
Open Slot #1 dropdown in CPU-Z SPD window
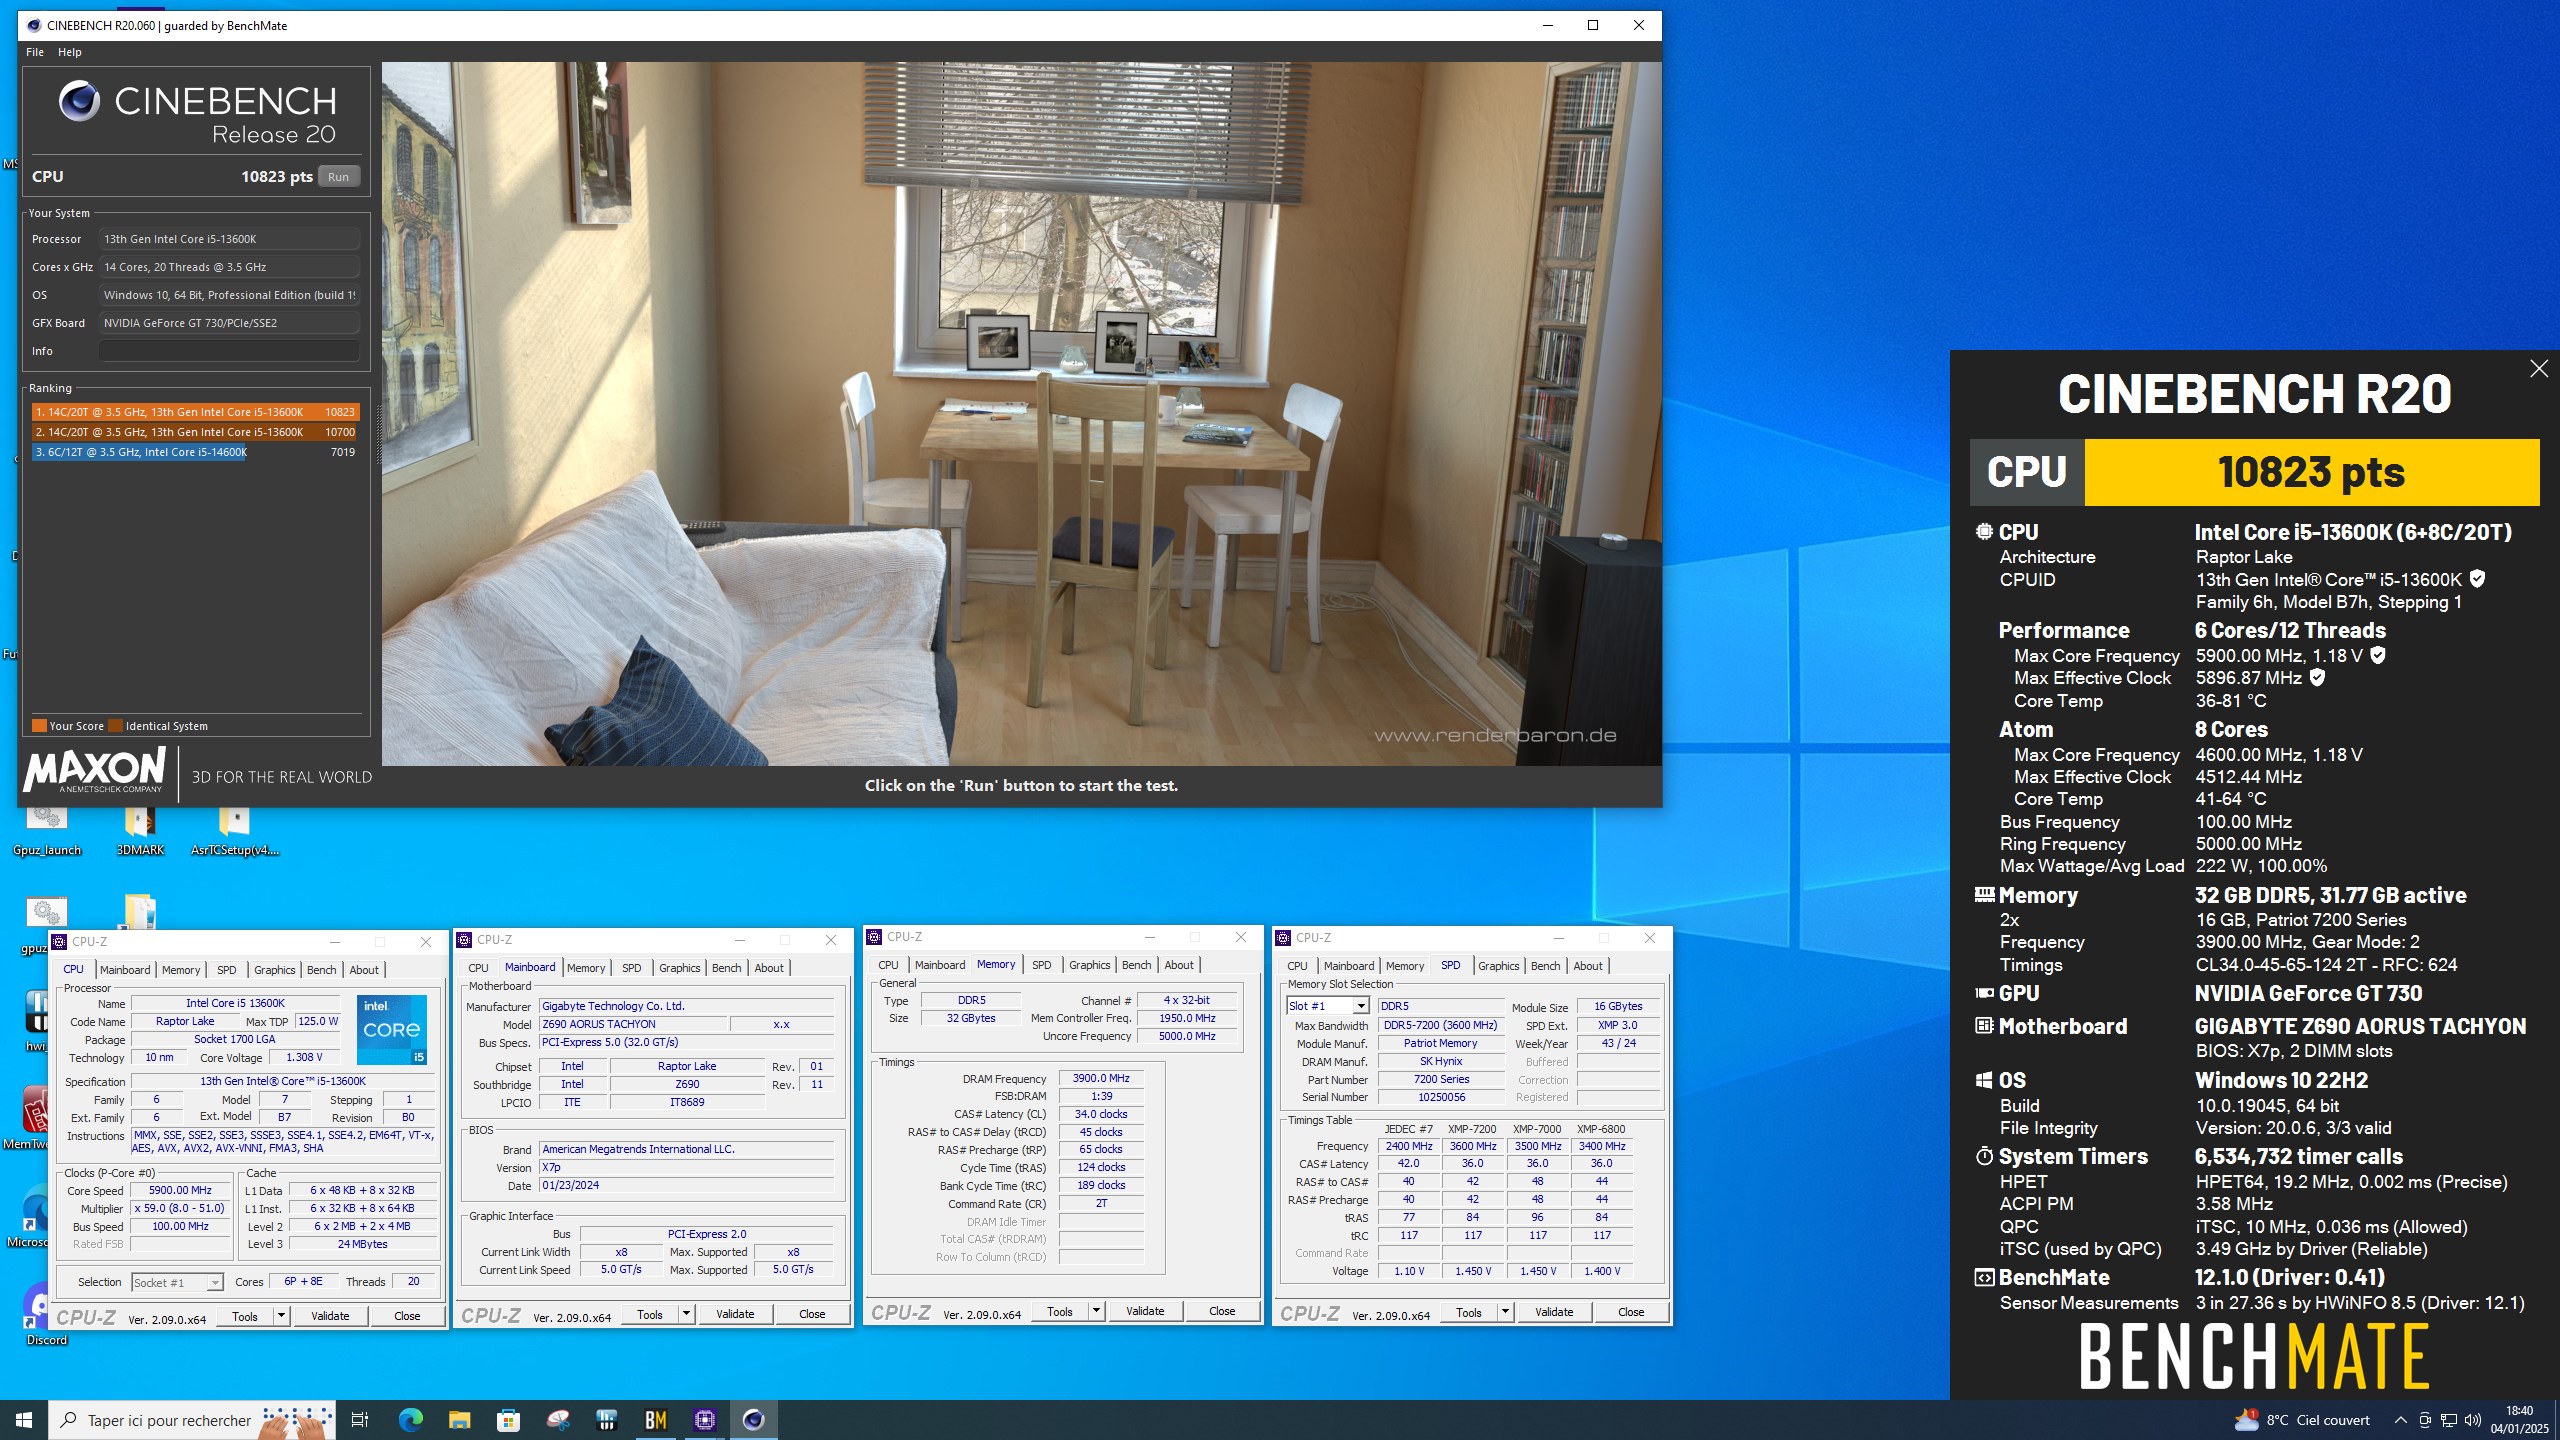coord(1360,1006)
